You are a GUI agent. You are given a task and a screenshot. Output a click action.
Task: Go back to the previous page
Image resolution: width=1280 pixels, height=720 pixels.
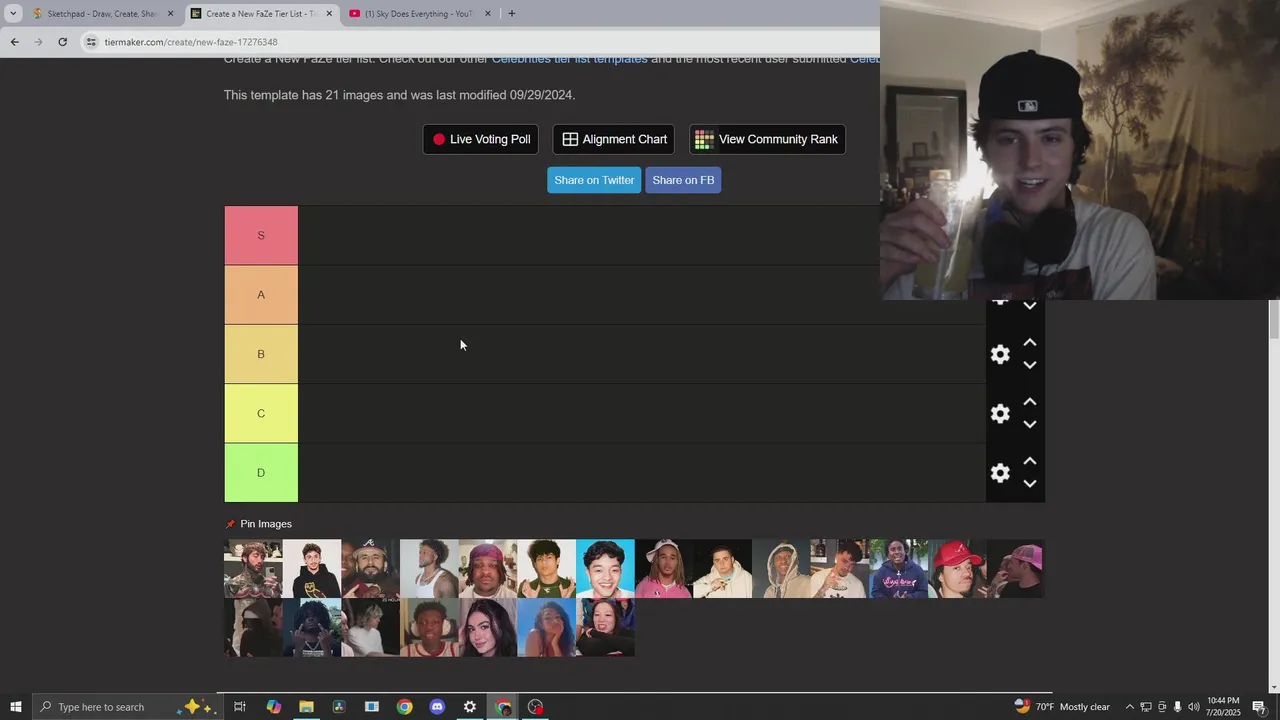[x=14, y=42]
